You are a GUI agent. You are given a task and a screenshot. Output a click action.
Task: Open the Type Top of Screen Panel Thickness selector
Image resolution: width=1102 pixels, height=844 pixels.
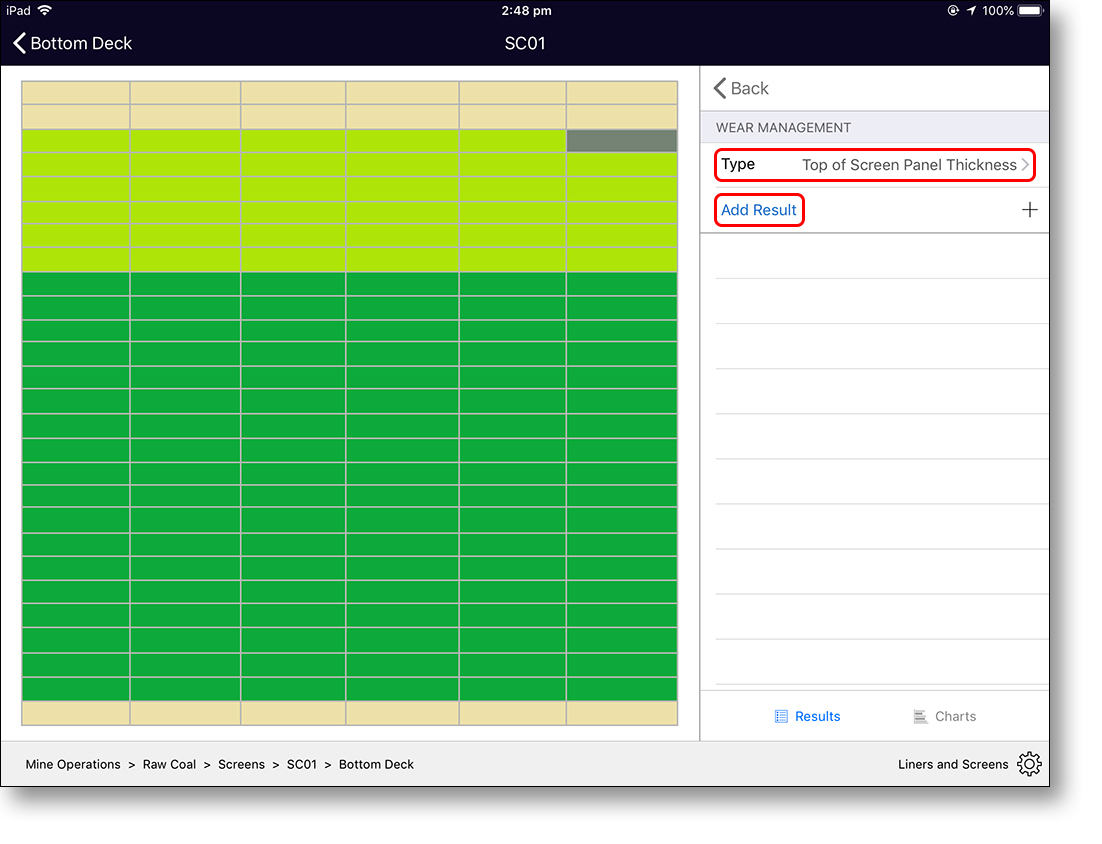pyautogui.click(x=875, y=165)
